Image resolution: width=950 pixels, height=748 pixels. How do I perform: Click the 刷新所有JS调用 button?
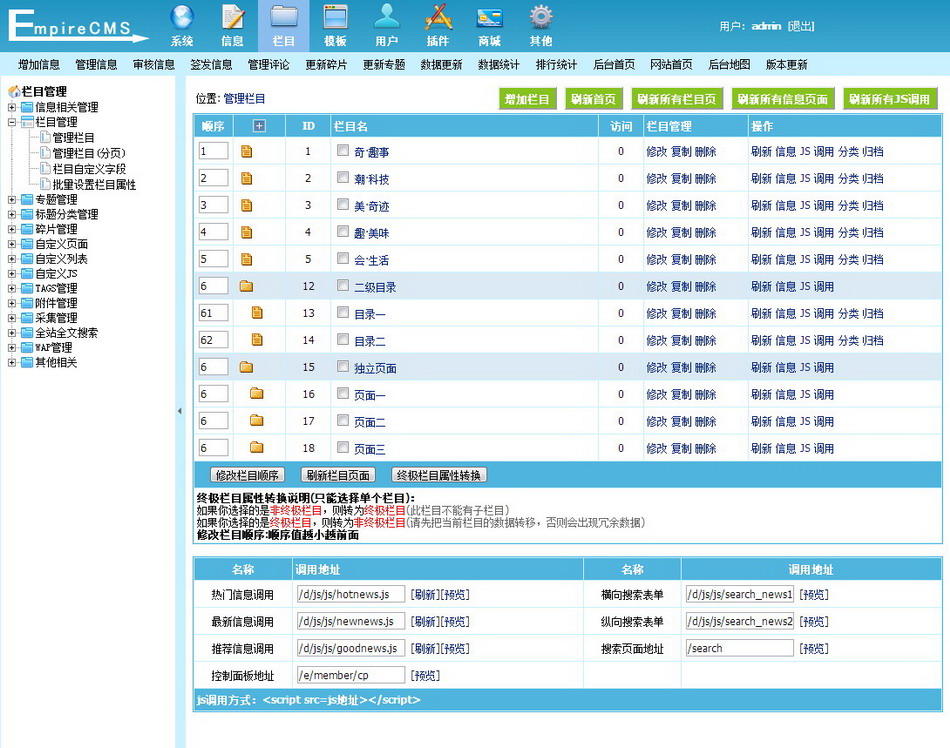pyautogui.click(x=889, y=99)
